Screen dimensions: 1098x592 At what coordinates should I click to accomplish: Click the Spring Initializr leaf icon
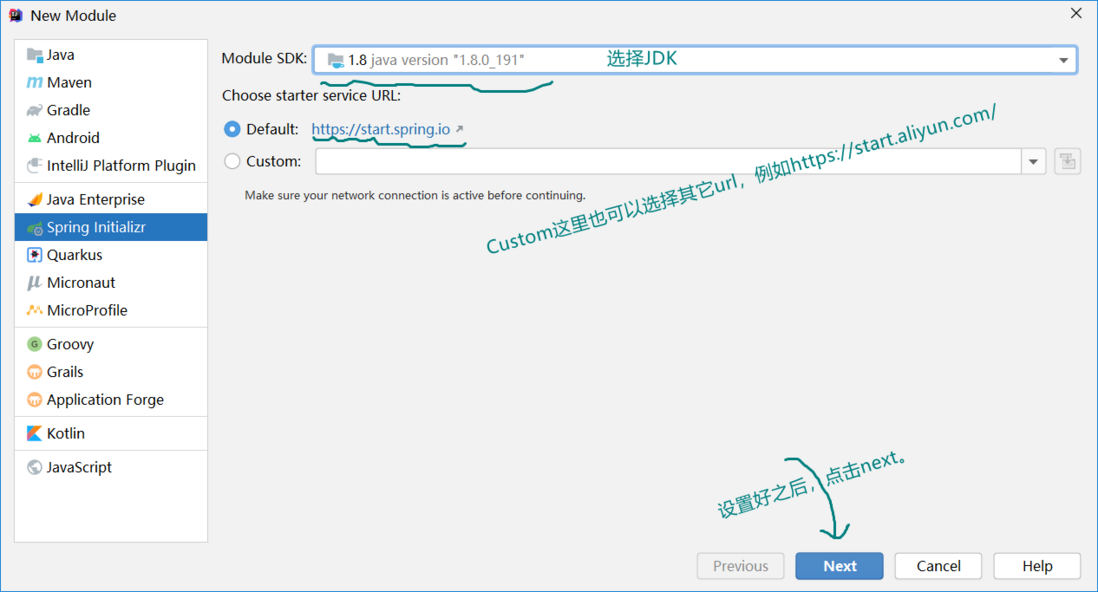(x=34, y=228)
